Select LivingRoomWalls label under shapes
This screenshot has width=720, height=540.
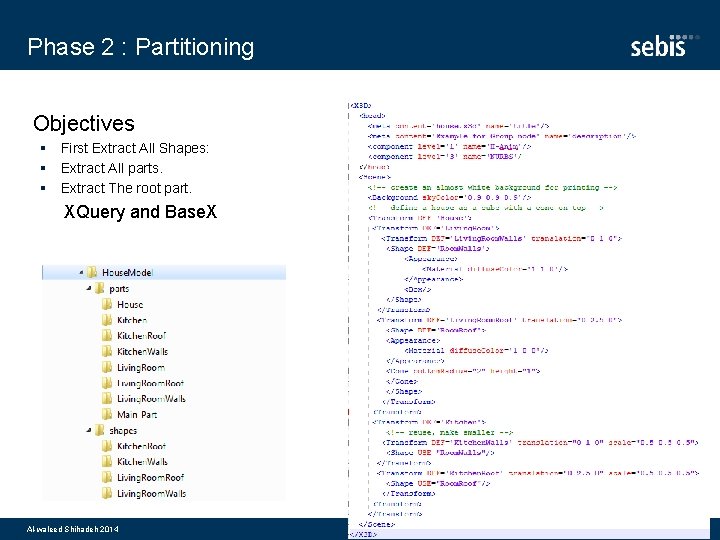pos(151,493)
